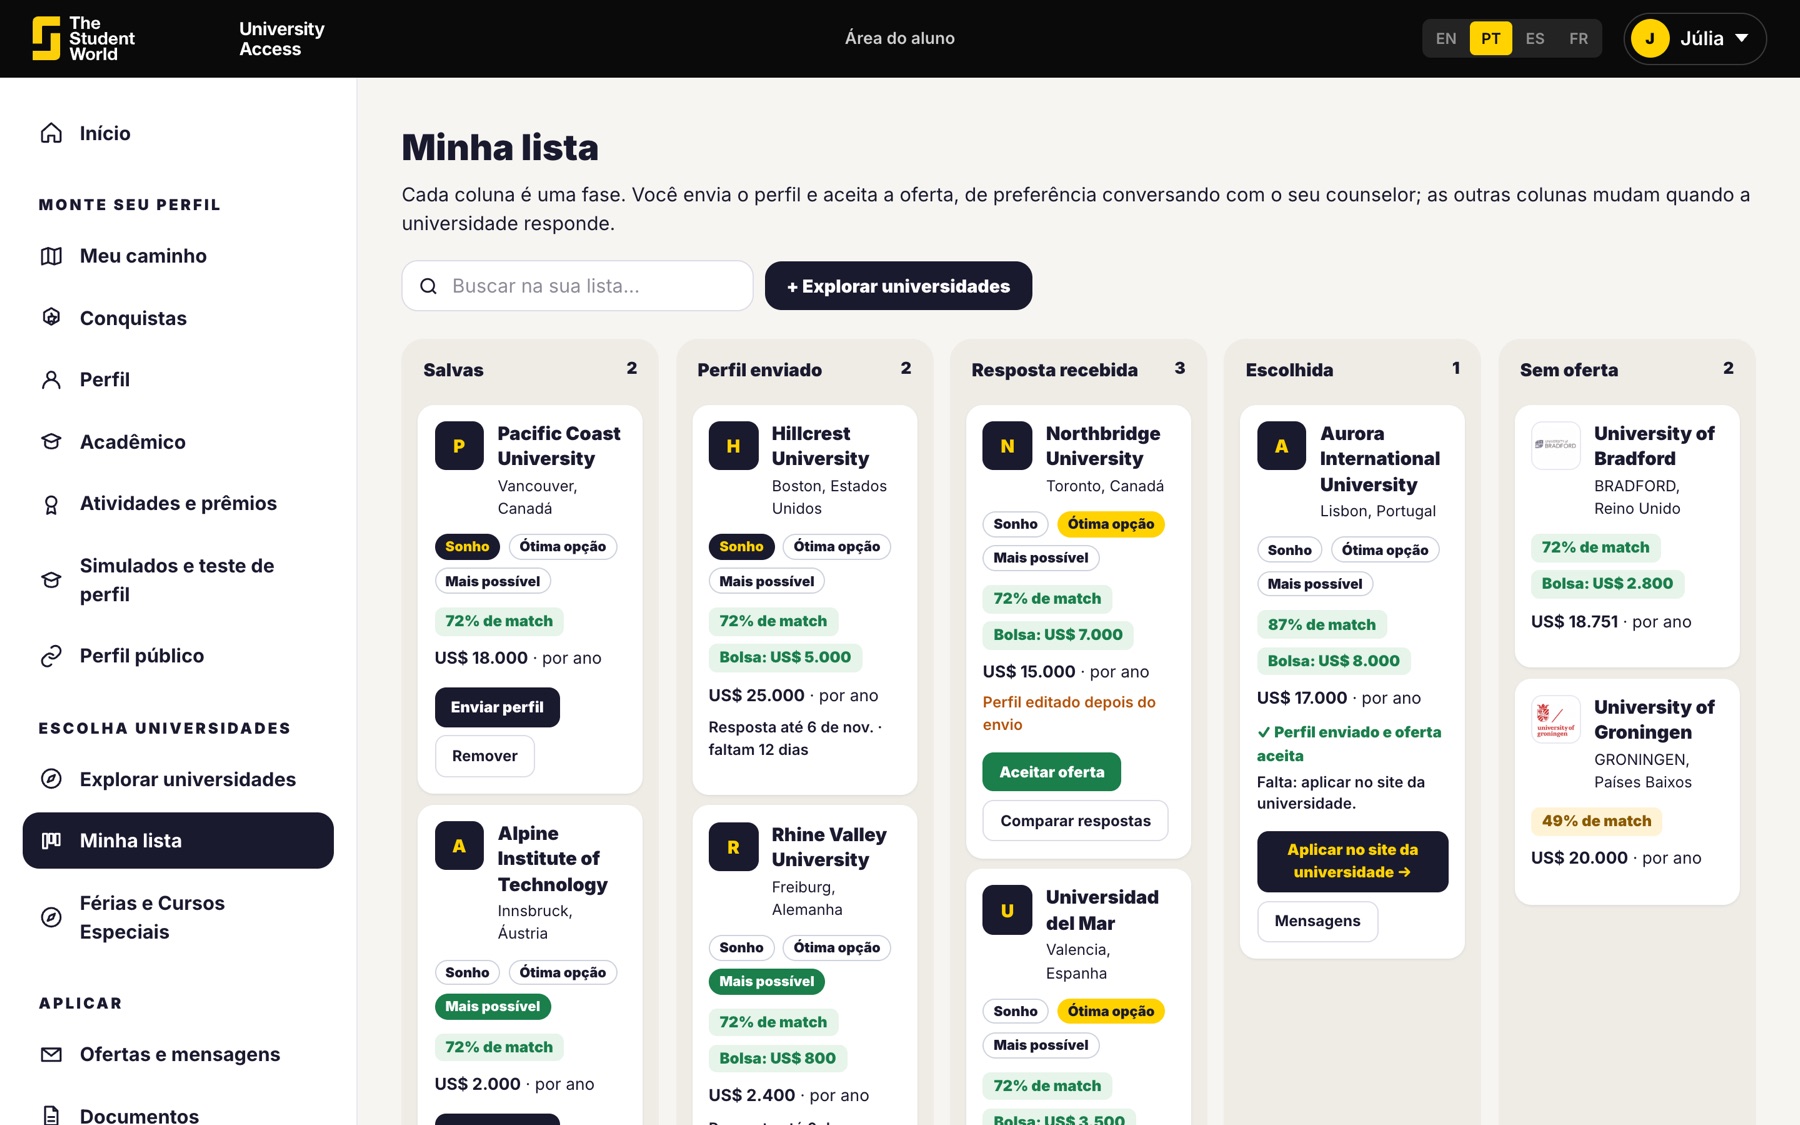The image size is (1800, 1125).
Task: Toggle Sonho tag on Pacific Coast card
Action: pyautogui.click(x=467, y=547)
